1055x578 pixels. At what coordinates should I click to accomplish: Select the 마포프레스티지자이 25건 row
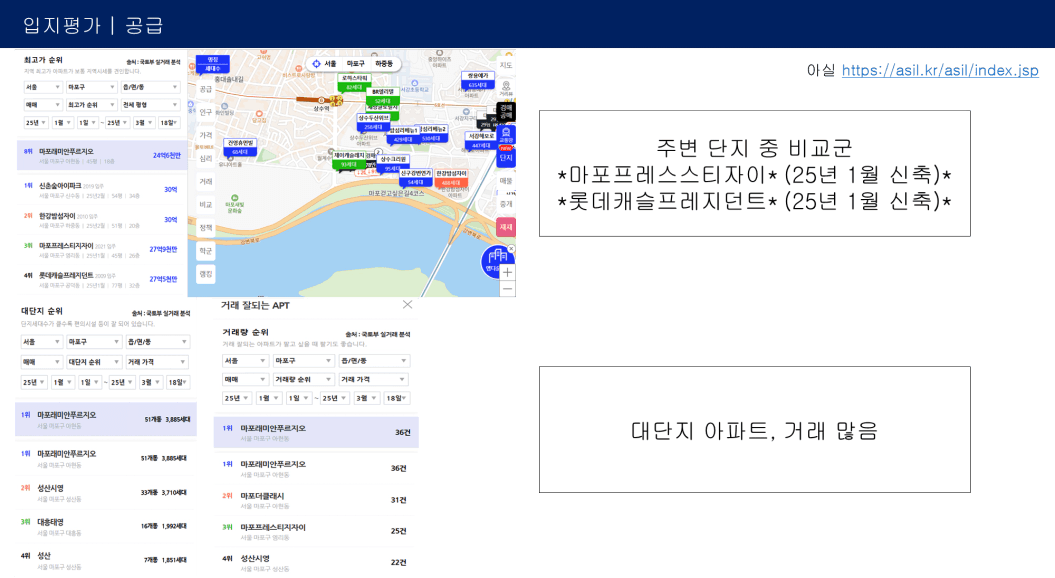(x=316, y=531)
